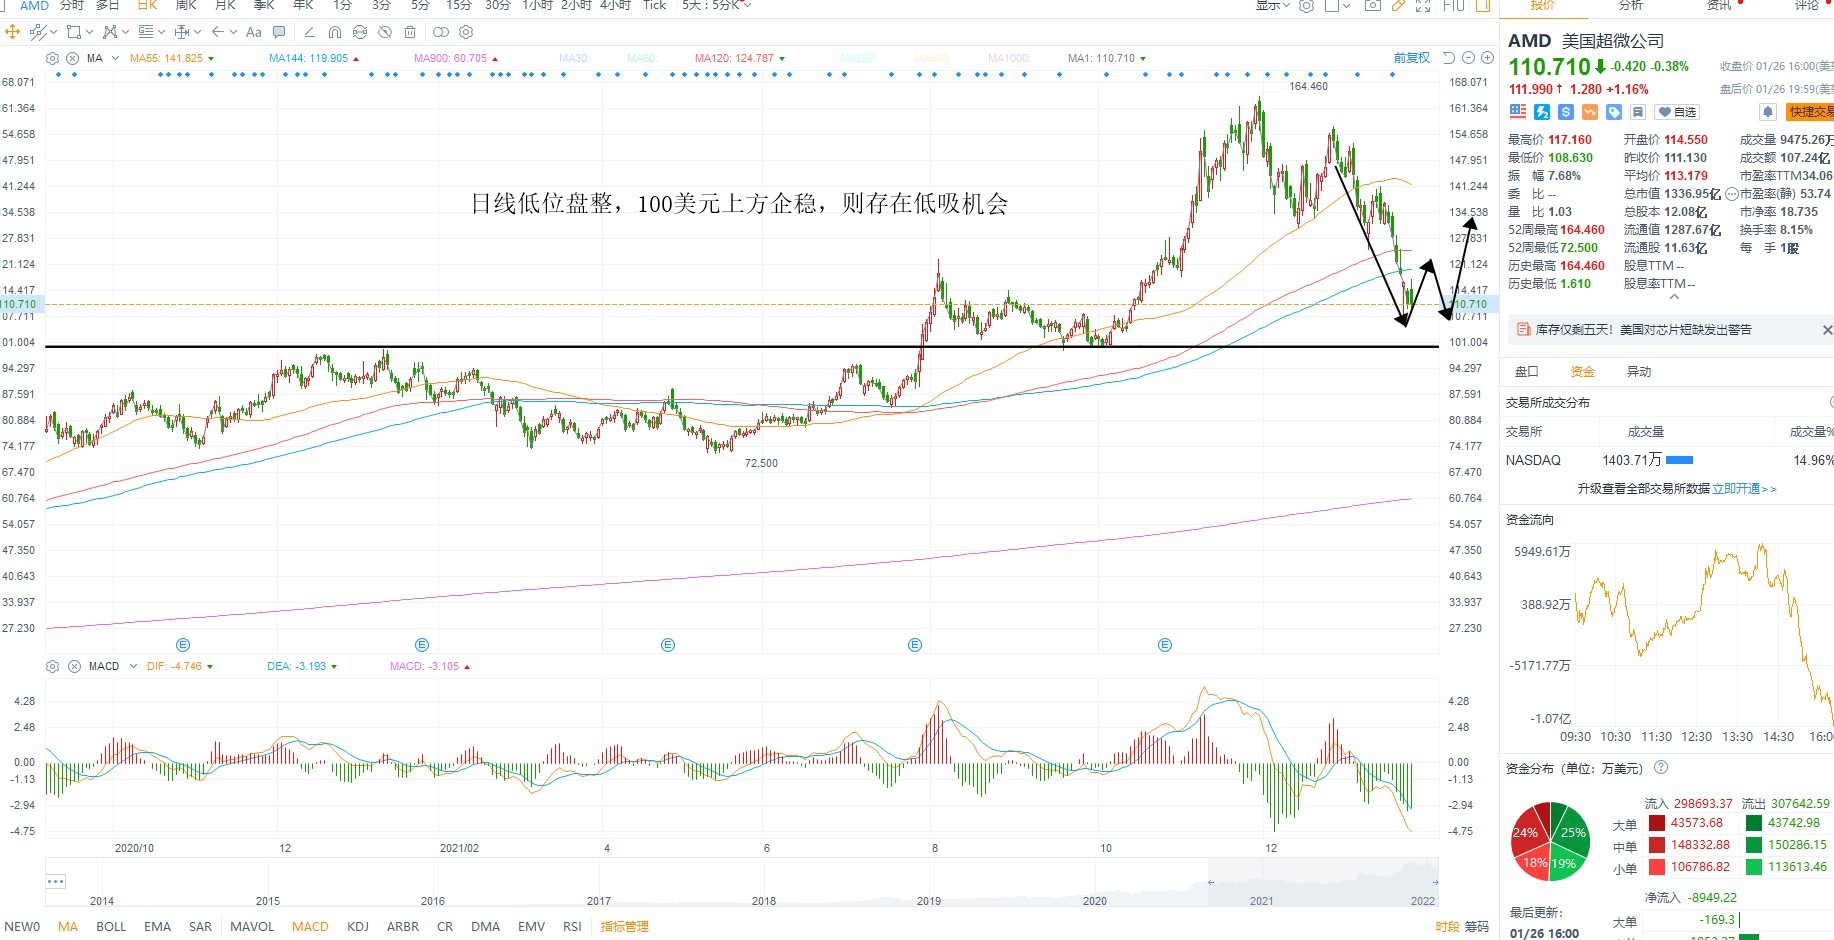The height and width of the screenshot is (940, 1834).
Task: Toggle the magnet snap tool
Action: coord(335,32)
